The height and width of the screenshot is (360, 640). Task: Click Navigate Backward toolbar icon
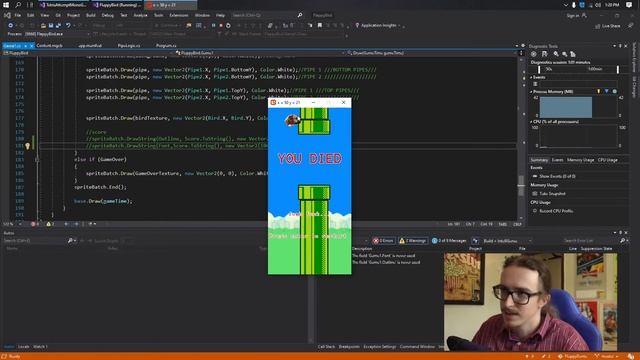[x=10, y=25]
